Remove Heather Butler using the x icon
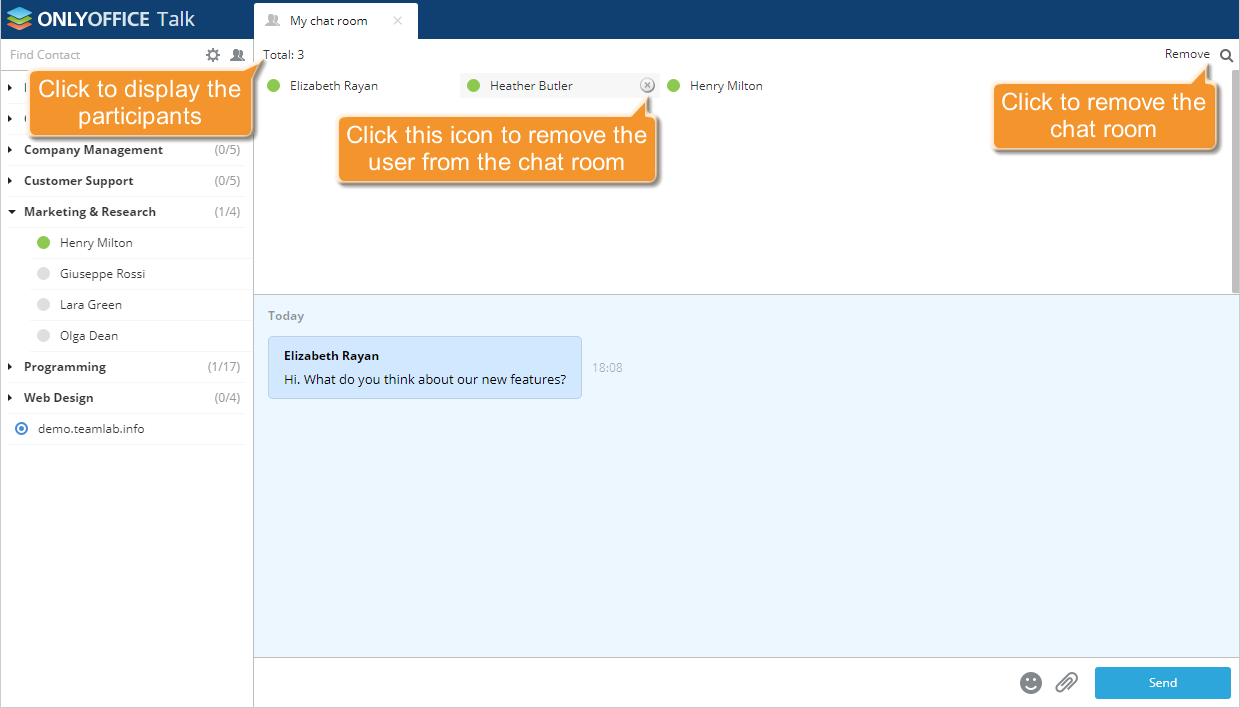Screen dimensions: 1240x708 647,85
